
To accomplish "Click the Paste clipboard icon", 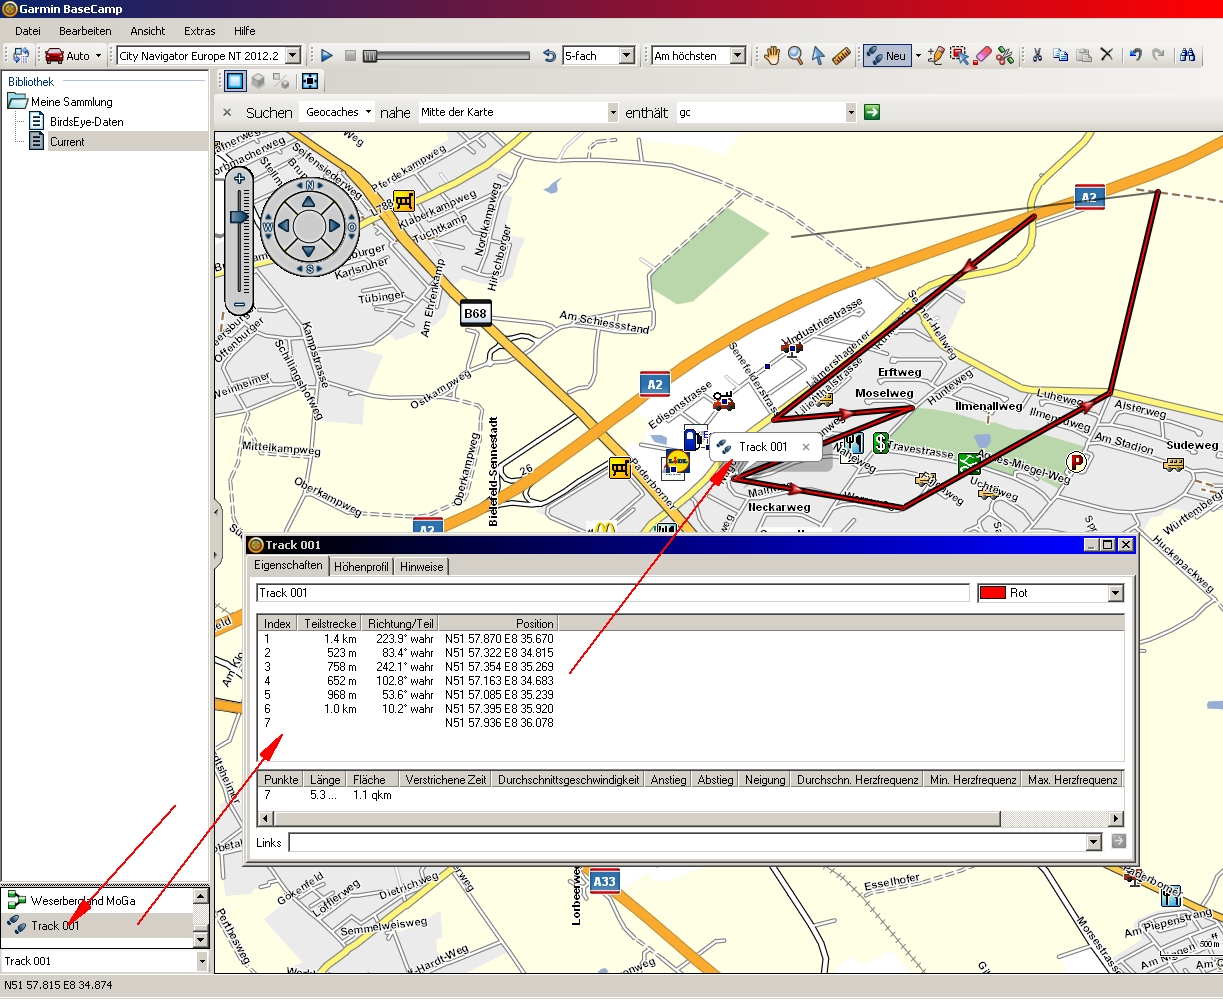I will click(x=1083, y=56).
